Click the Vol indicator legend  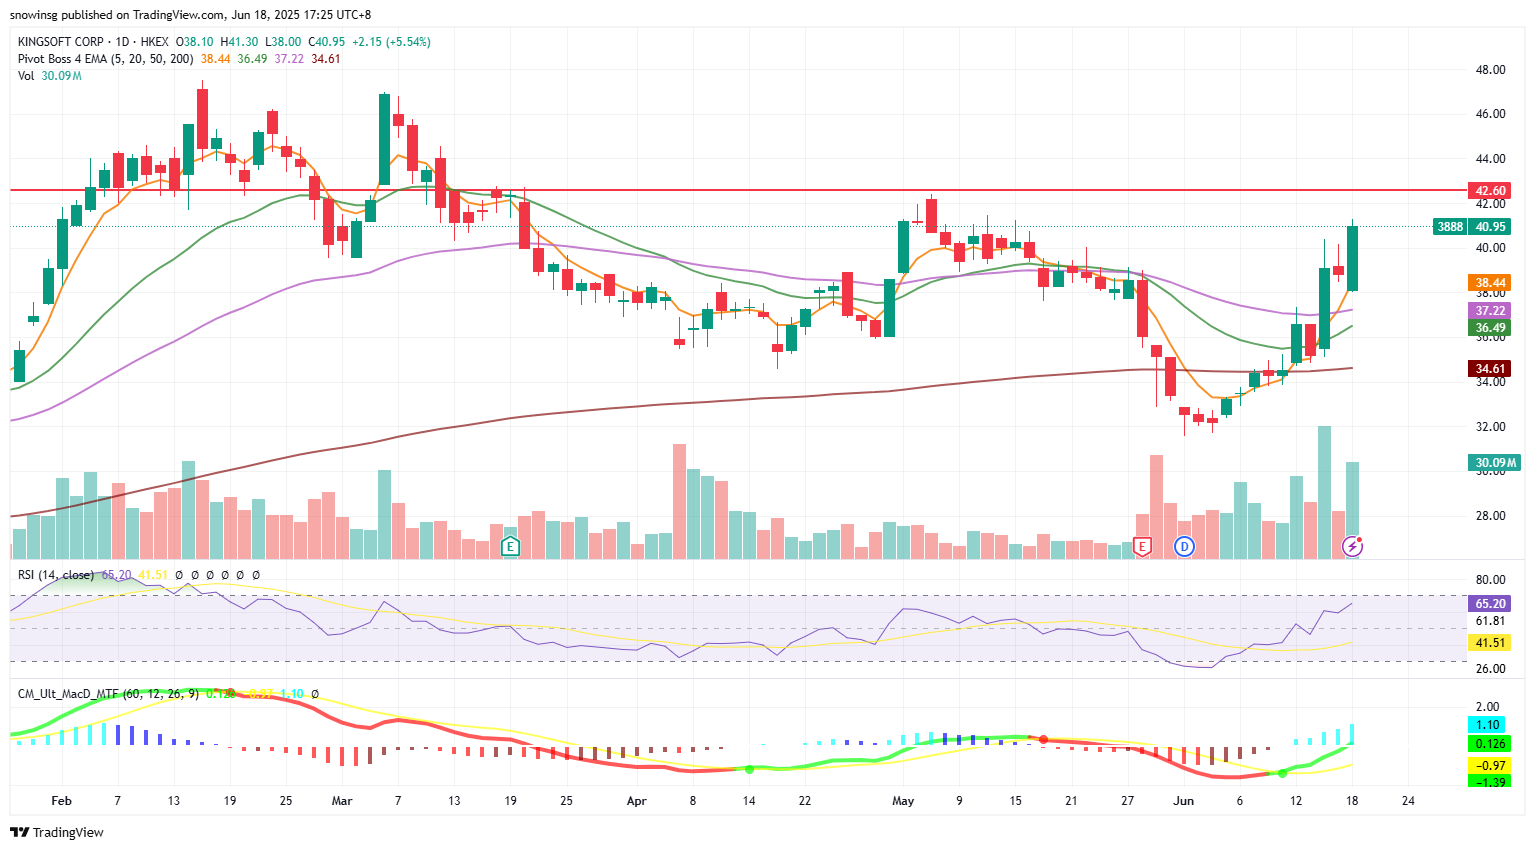pyautogui.click(x=26, y=76)
